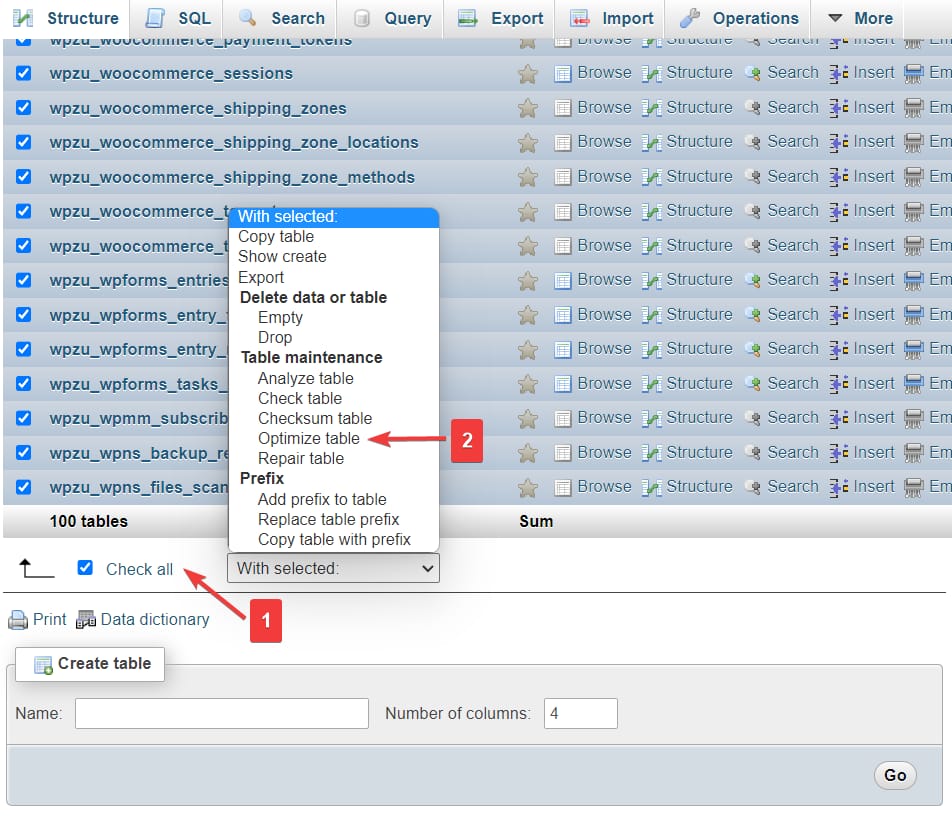Click Browse link in wpzu_wpforms_entries row

point(604,280)
